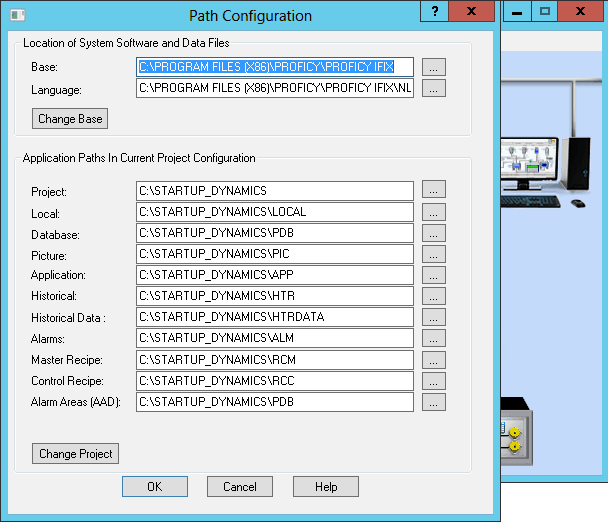This screenshot has width=608, height=522.
Task: Maximize the background SCU window
Action: 544,11
